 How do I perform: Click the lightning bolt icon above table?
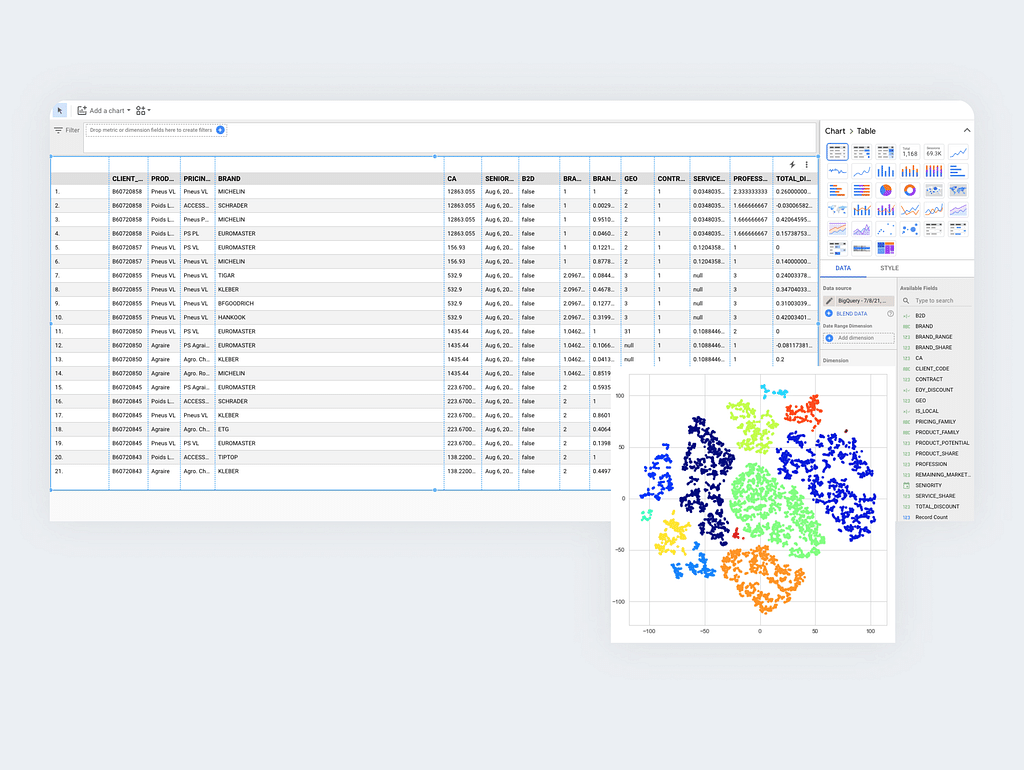click(792, 164)
